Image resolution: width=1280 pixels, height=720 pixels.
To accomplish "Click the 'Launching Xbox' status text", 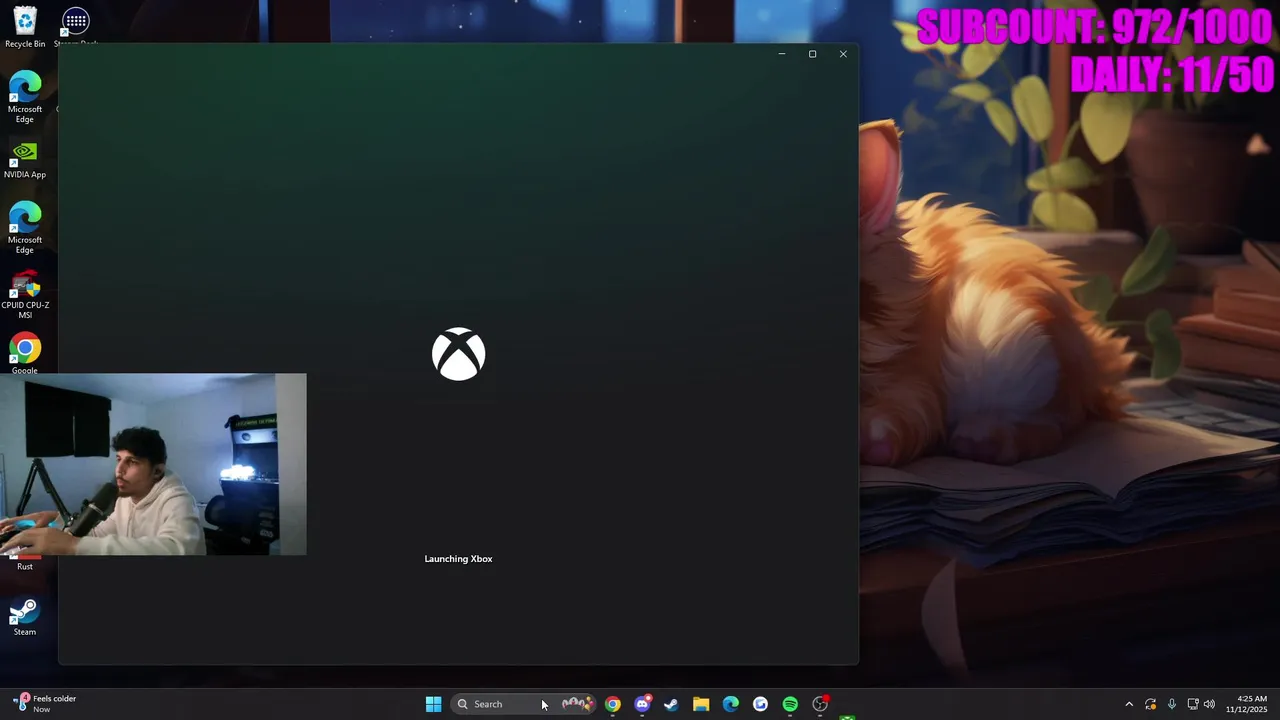I will [x=458, y=559].
